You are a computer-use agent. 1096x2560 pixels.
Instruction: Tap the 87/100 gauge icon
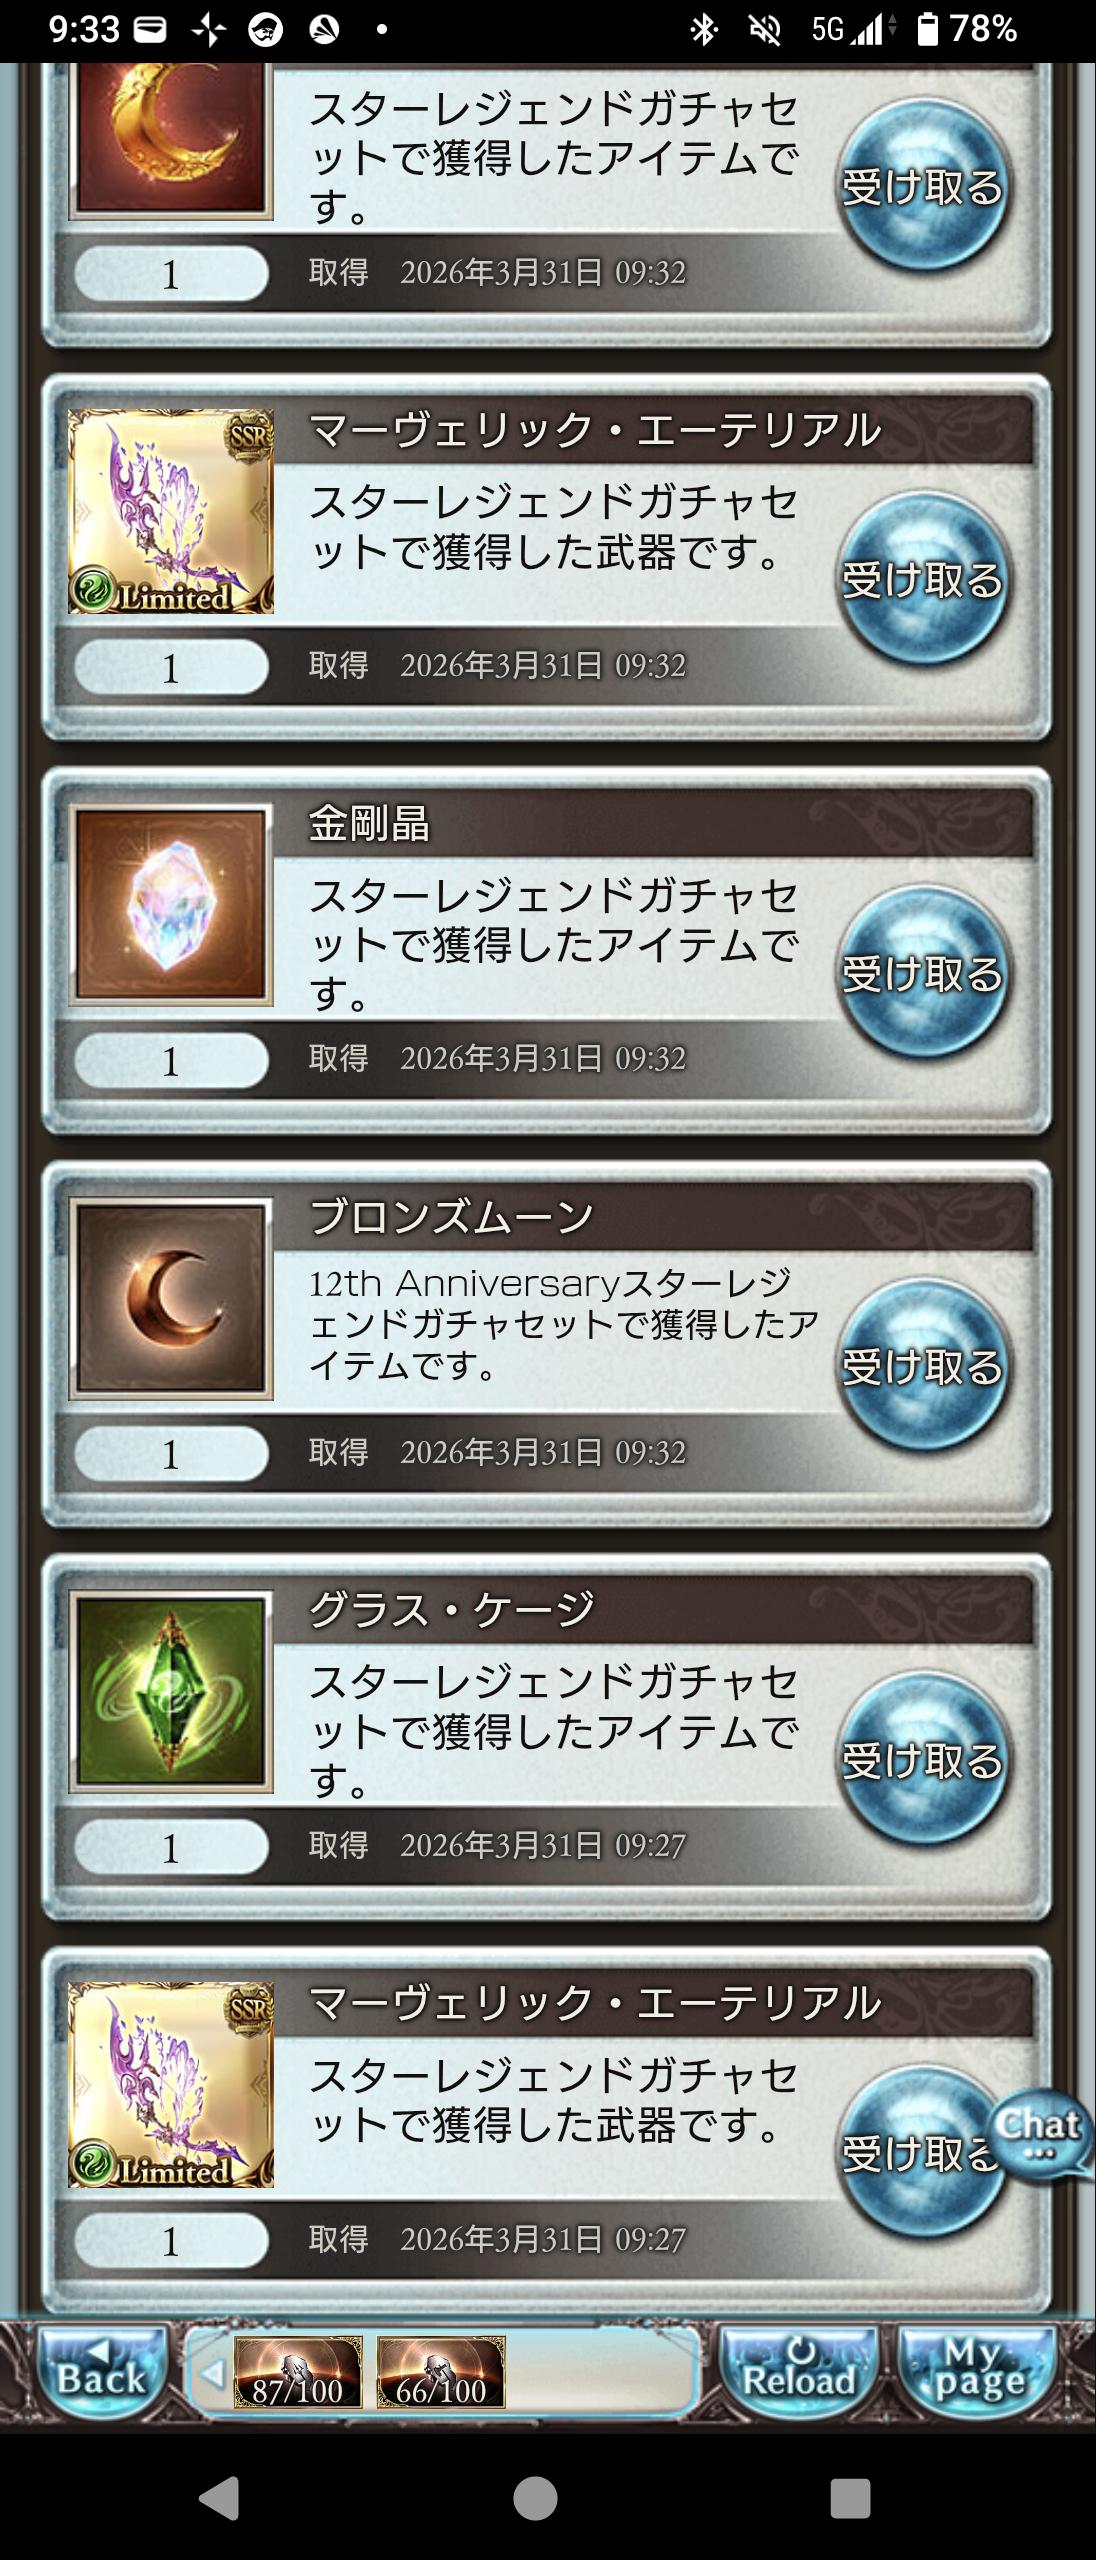coord(298,2372)
